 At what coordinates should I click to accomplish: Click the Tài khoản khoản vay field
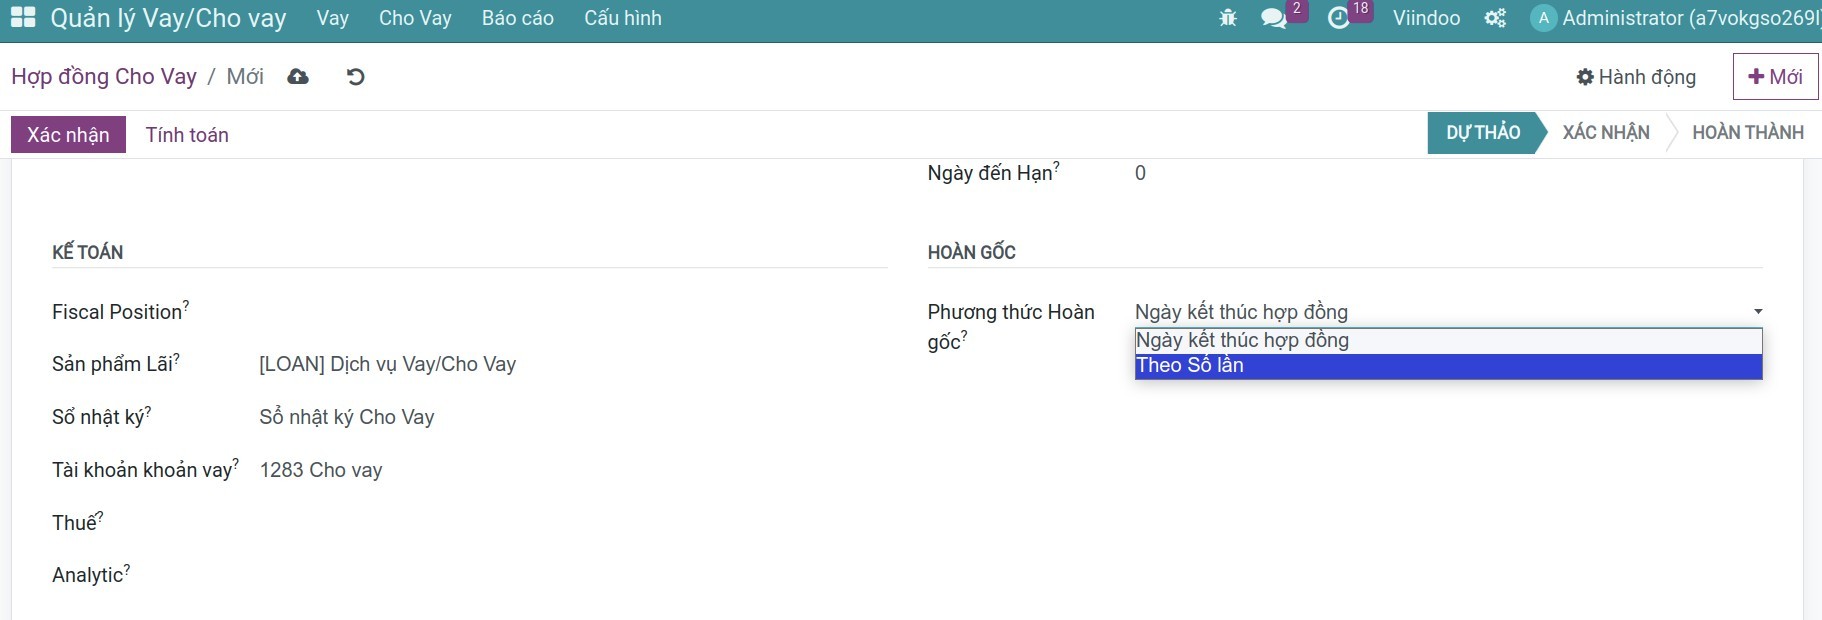[x=573, y=470]
